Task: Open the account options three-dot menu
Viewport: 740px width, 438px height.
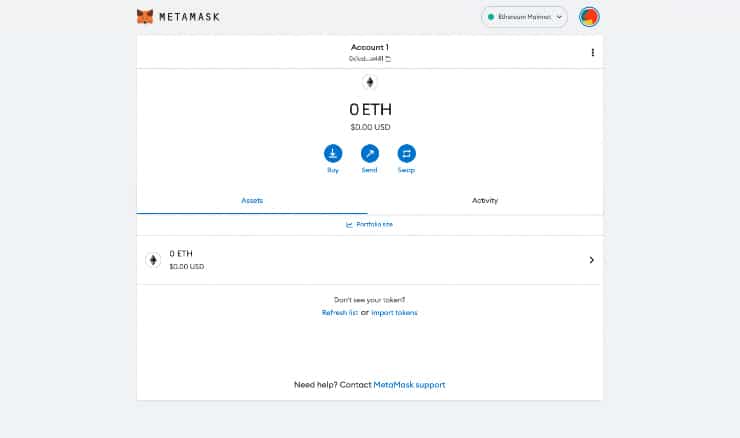Action: (x=593, y=52)
